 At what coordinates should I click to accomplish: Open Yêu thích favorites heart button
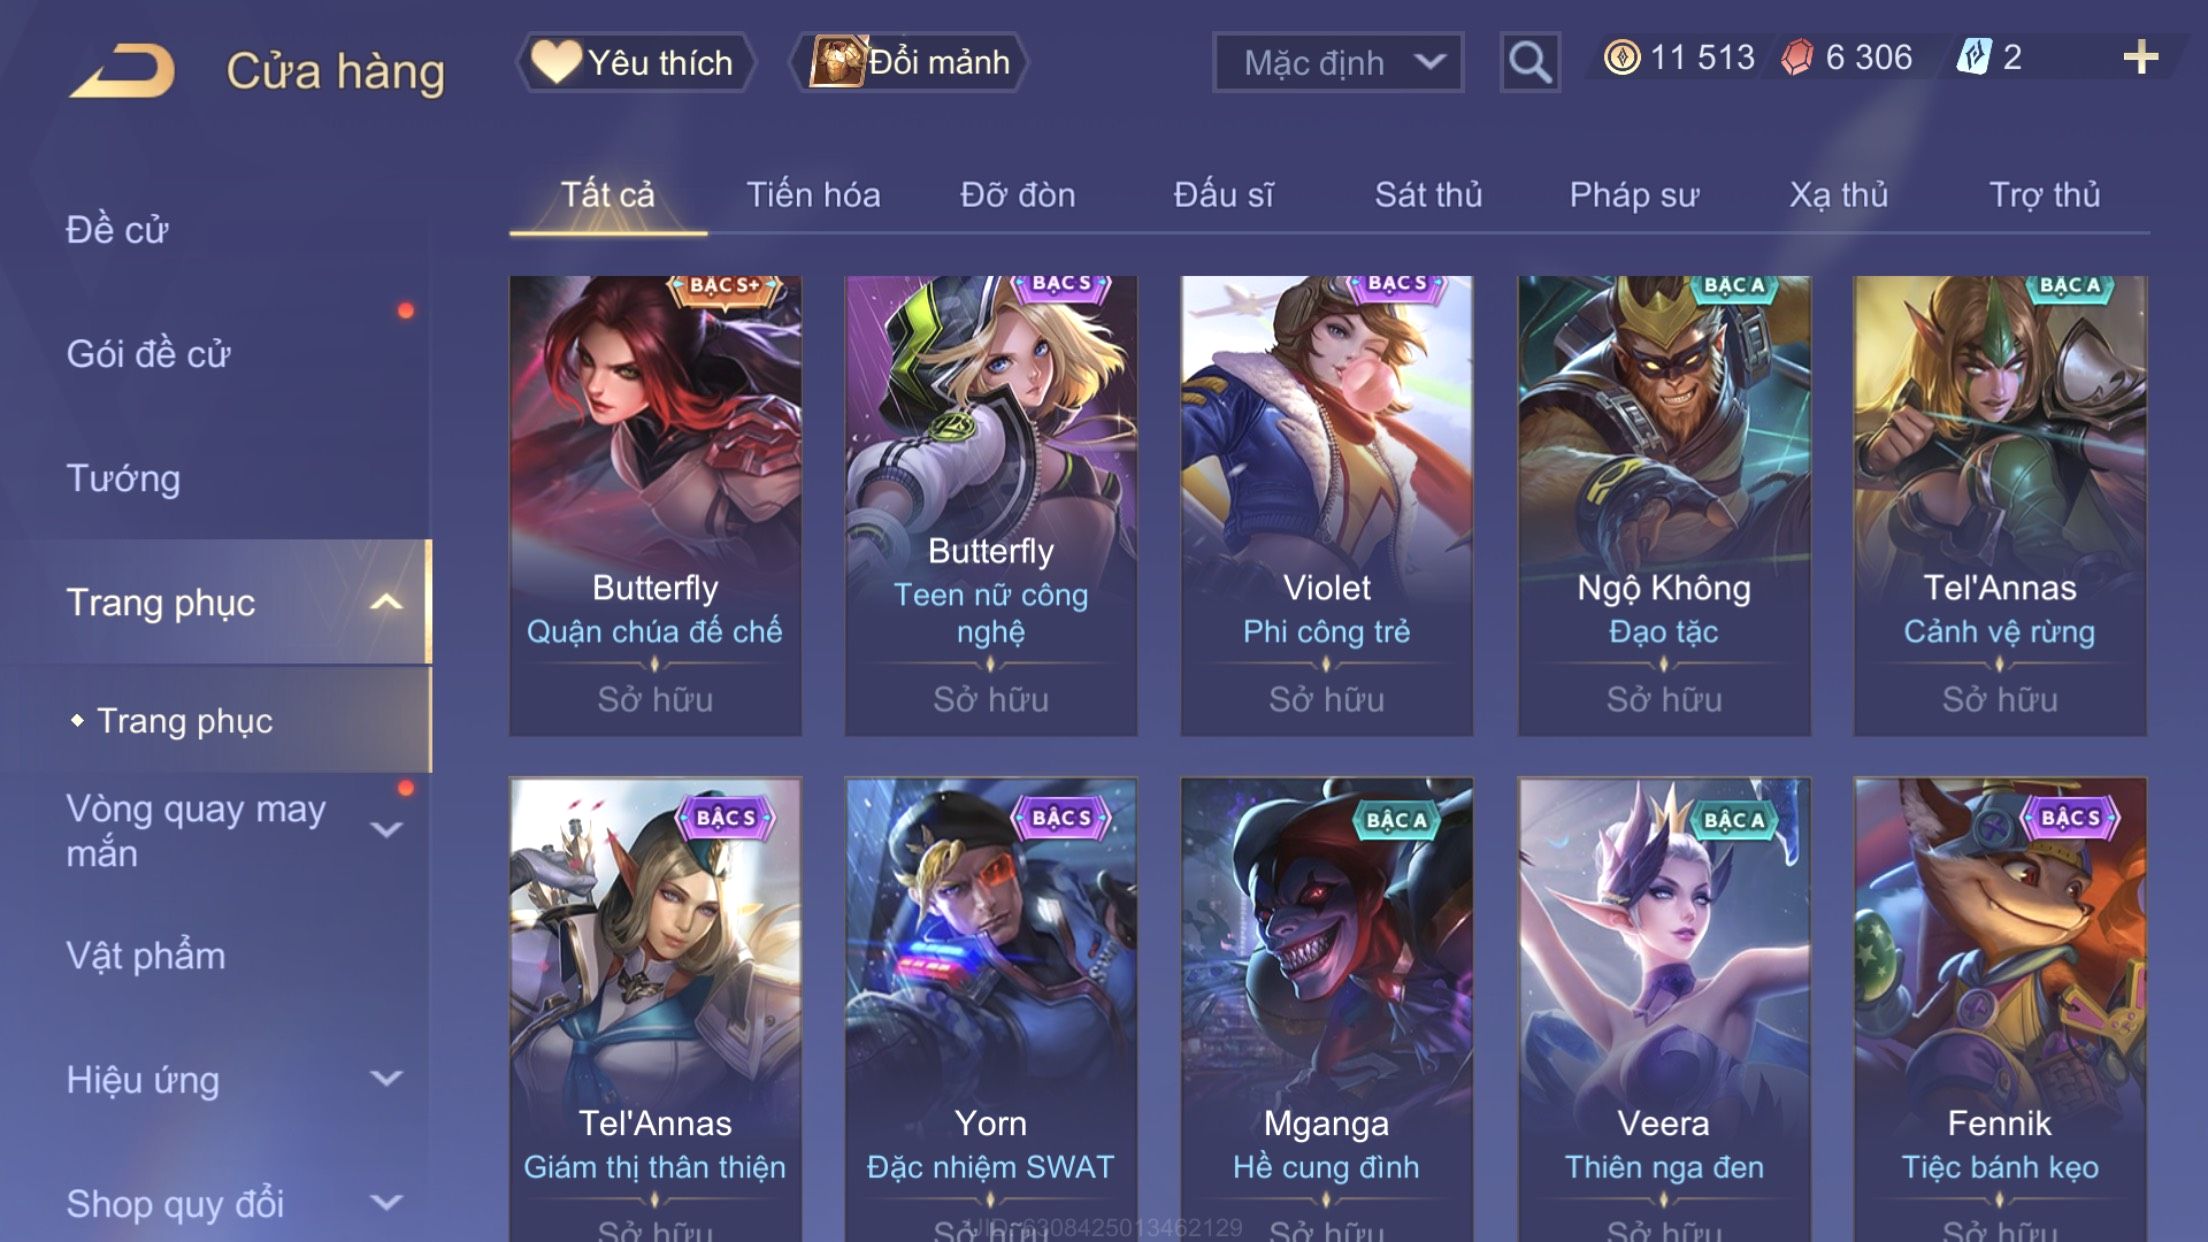635,63
